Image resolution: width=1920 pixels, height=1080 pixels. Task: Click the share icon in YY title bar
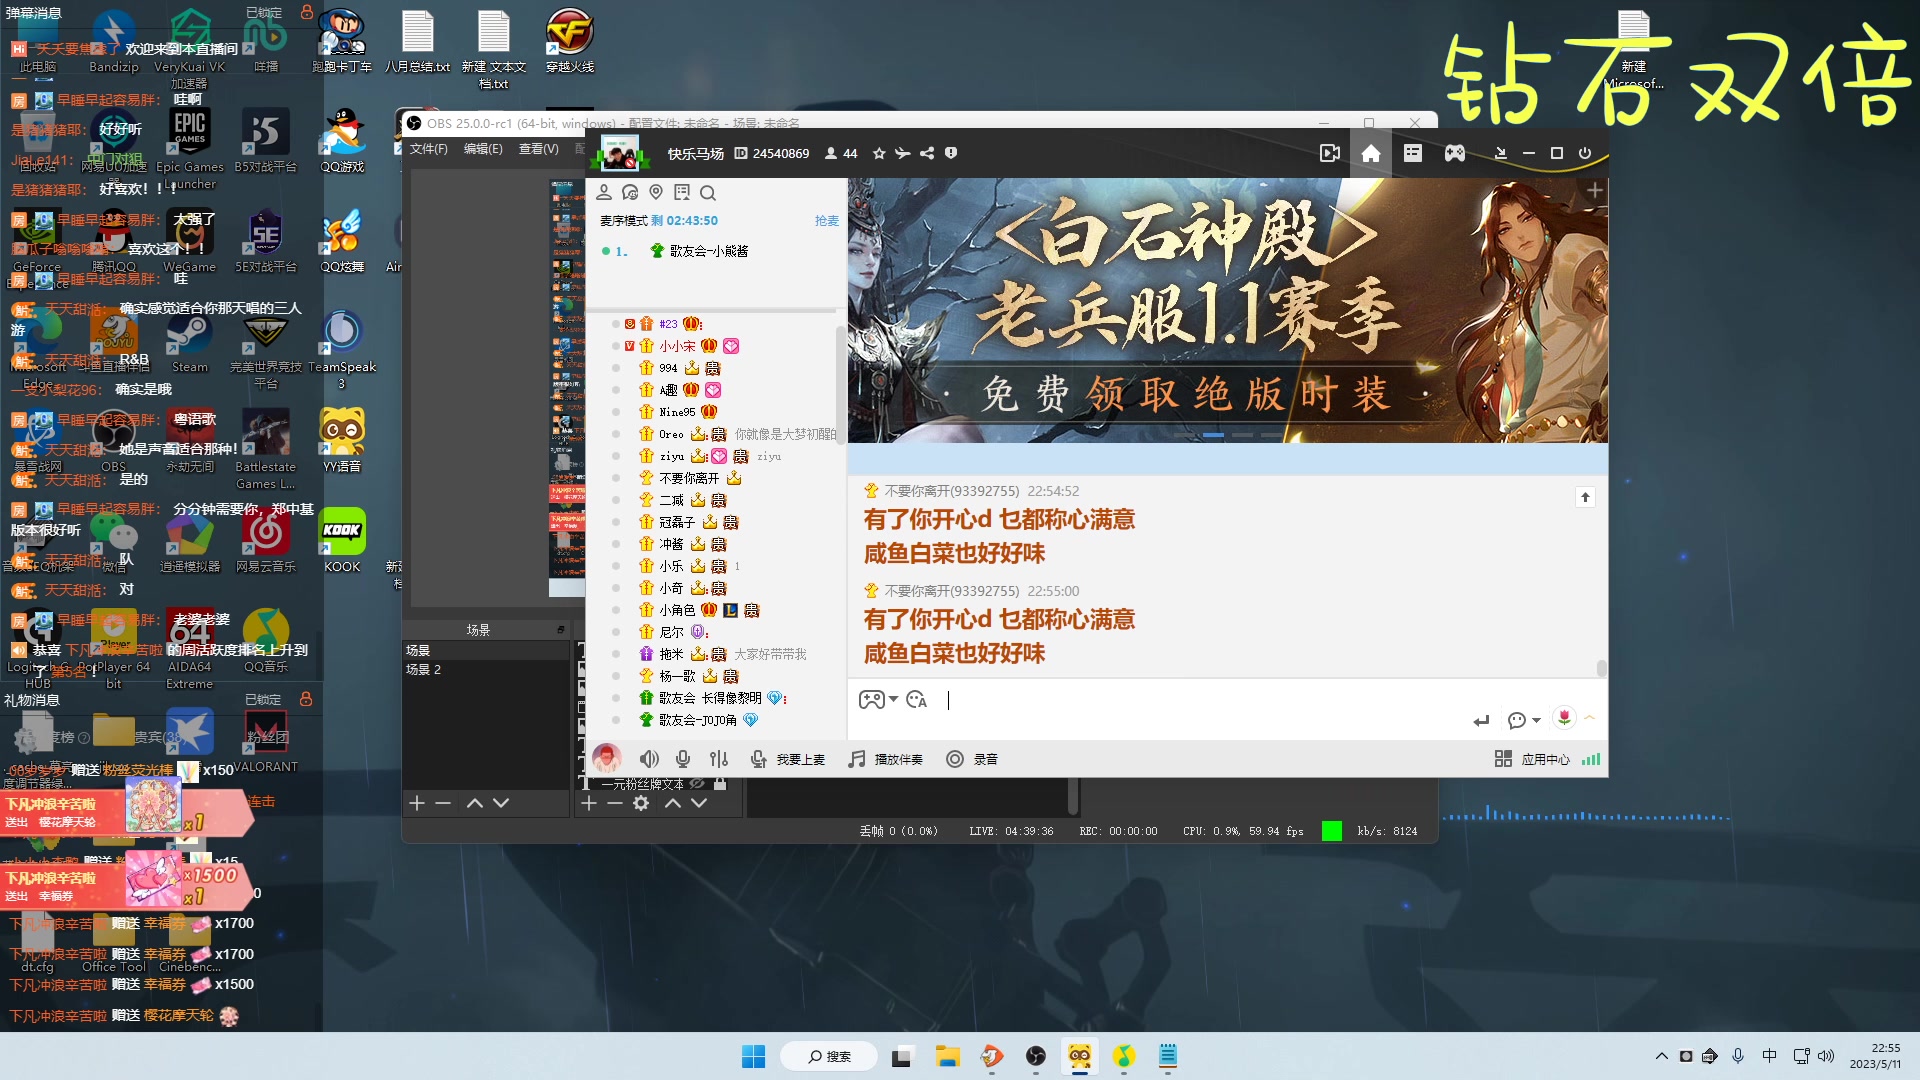pyautogui.click(x=927, y=153)
